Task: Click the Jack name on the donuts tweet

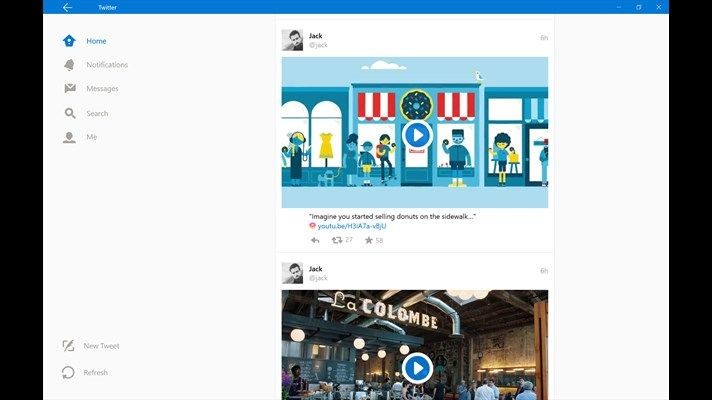Action: tap(316, 35)
